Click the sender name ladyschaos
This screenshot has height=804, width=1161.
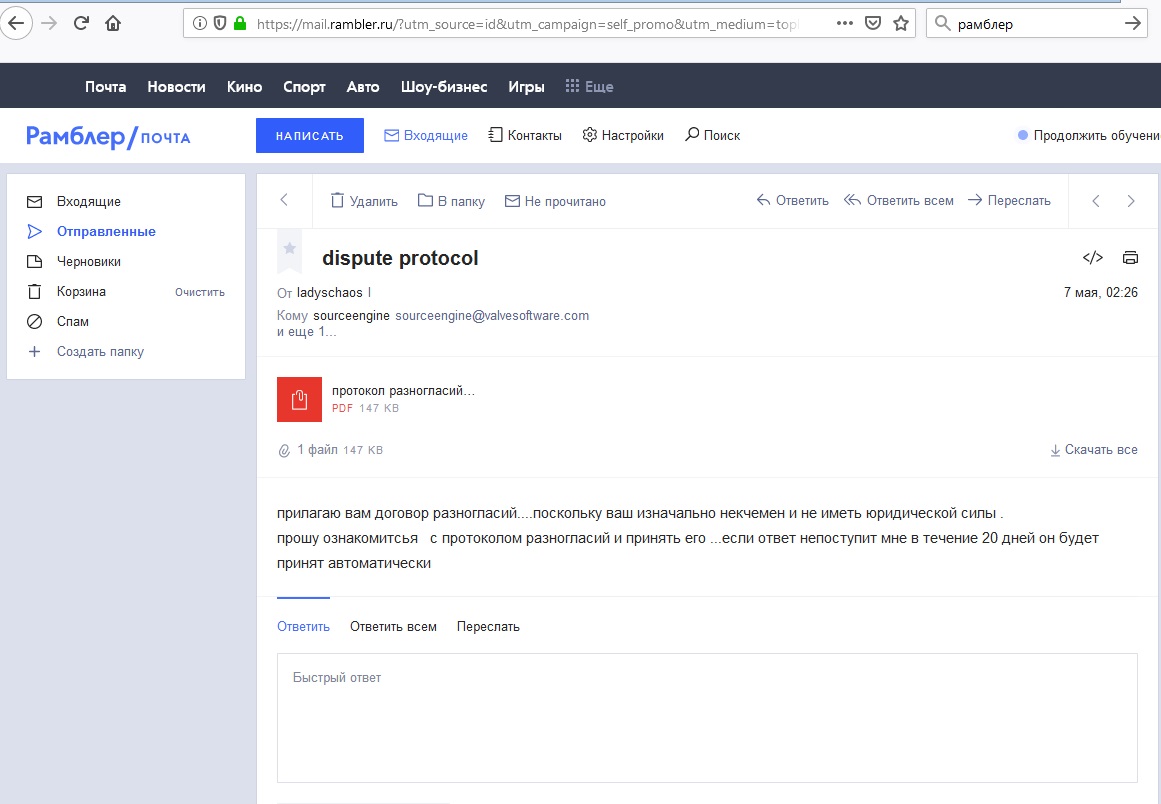click(329, 292)
